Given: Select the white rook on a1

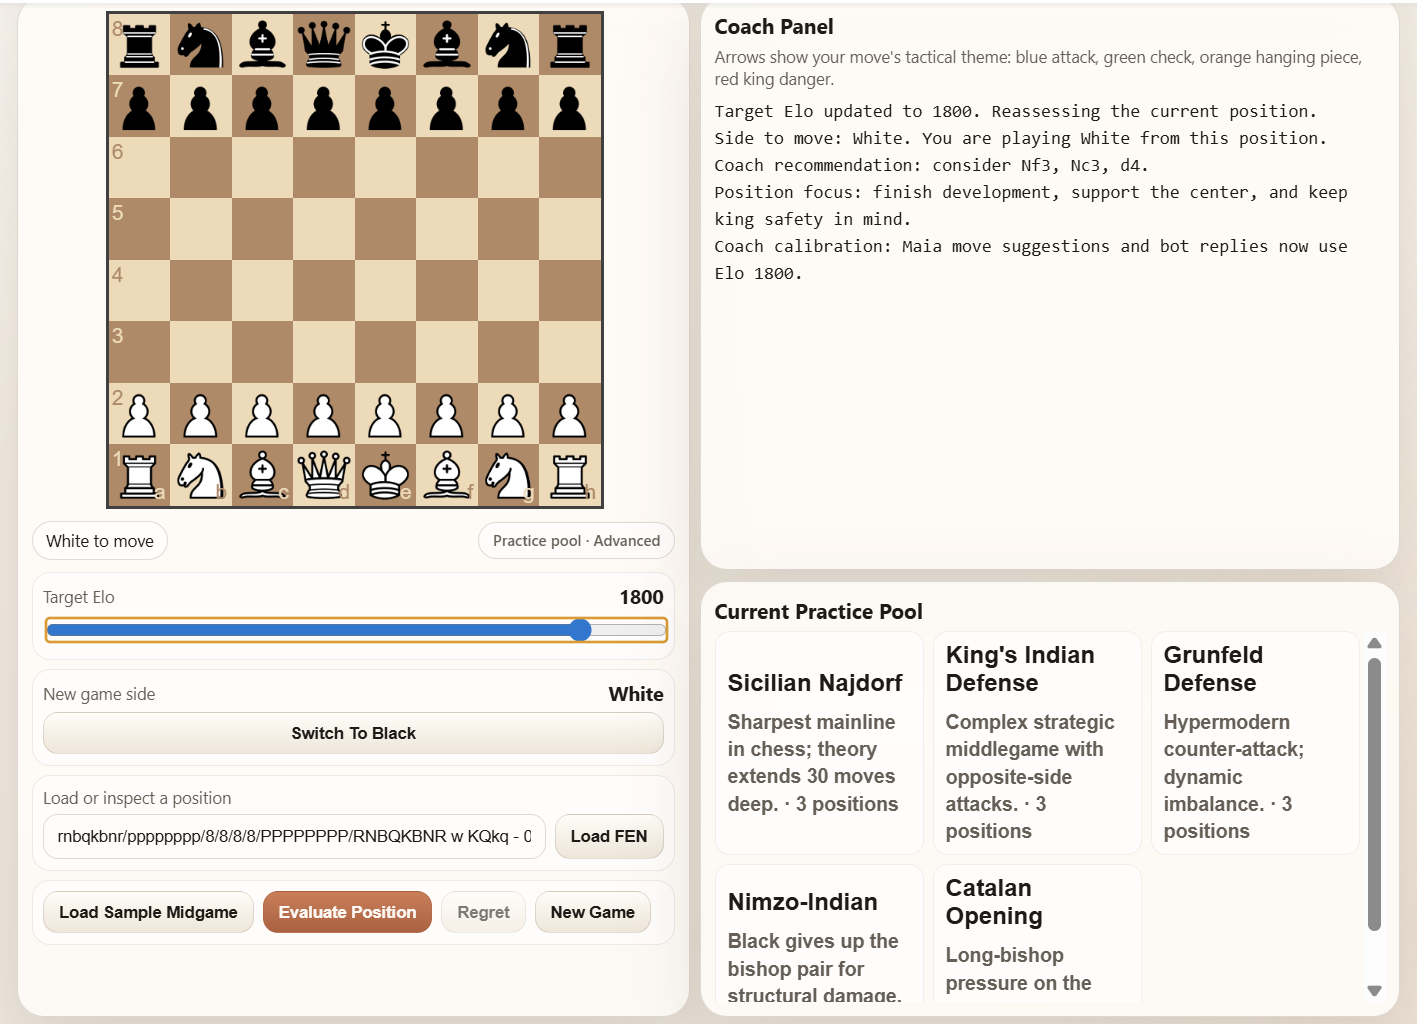Looking at the screenshot, I should 139,475.
